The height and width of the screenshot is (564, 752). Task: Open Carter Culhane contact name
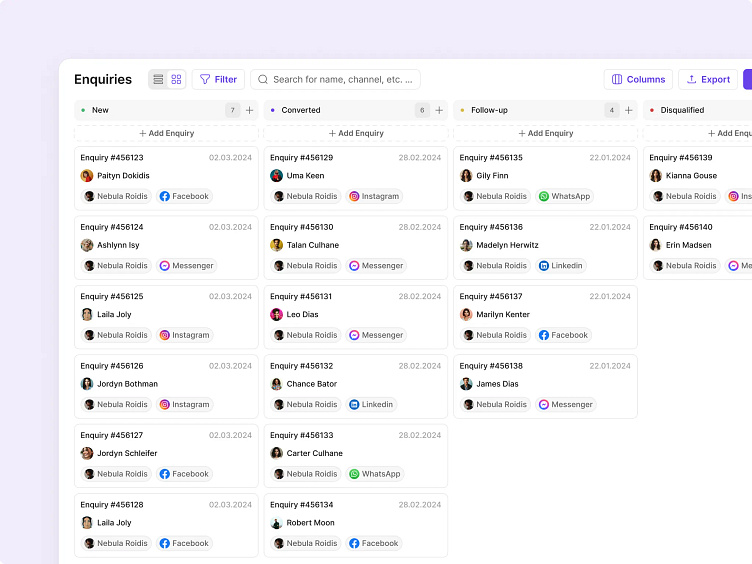315,453
